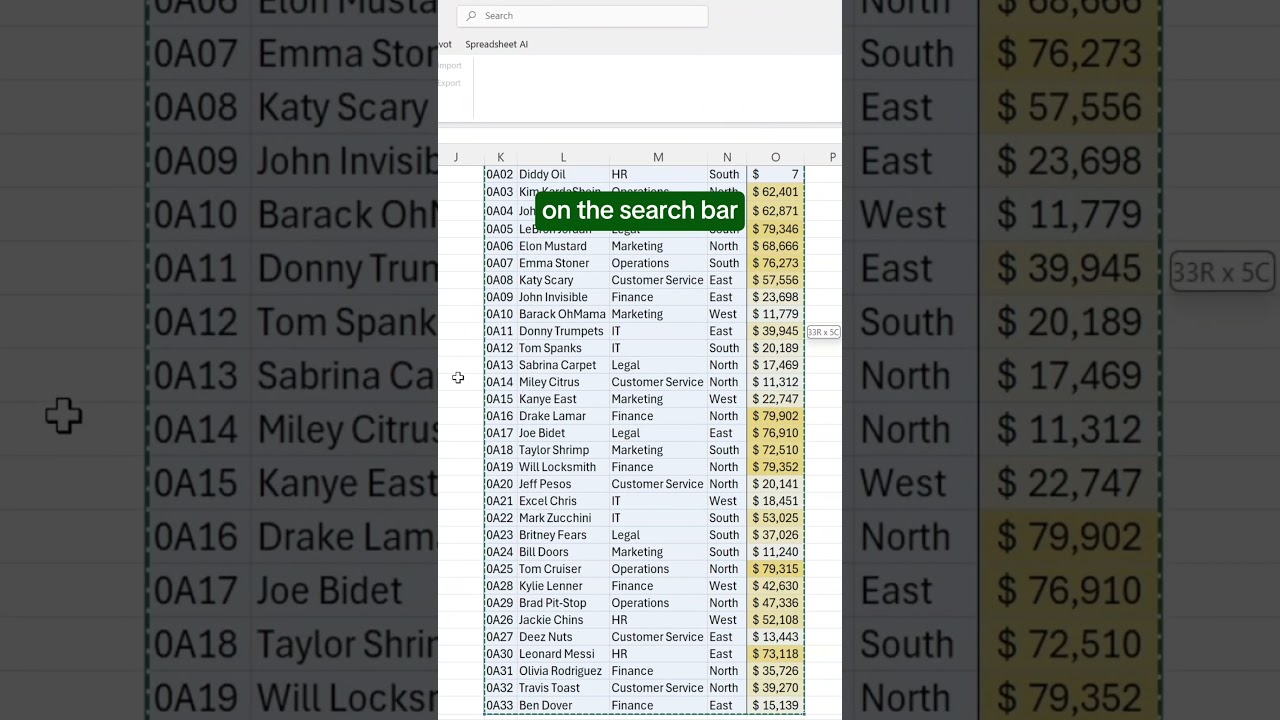Image resolution: width=1280 pixels, height=720 pixels.
Task: Select column O header
Action: (775, 157)
